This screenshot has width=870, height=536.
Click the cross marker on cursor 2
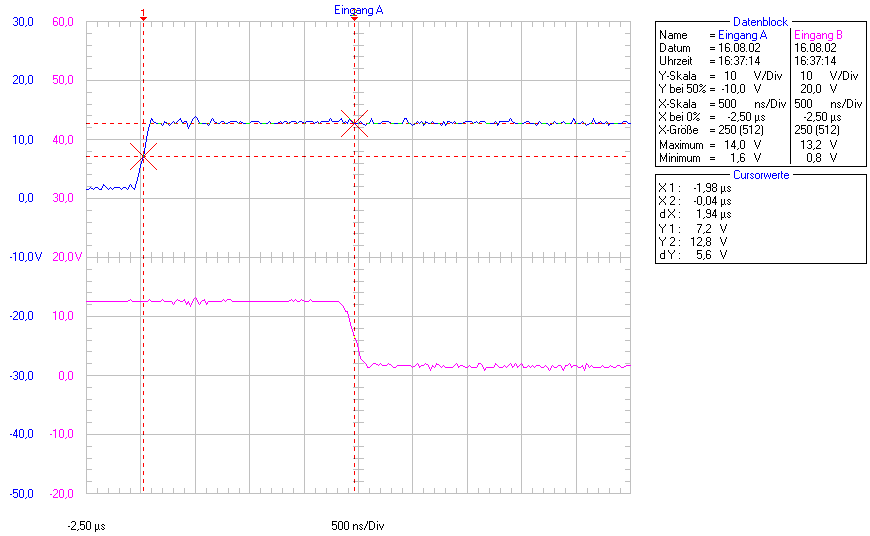tap(355, 123)
